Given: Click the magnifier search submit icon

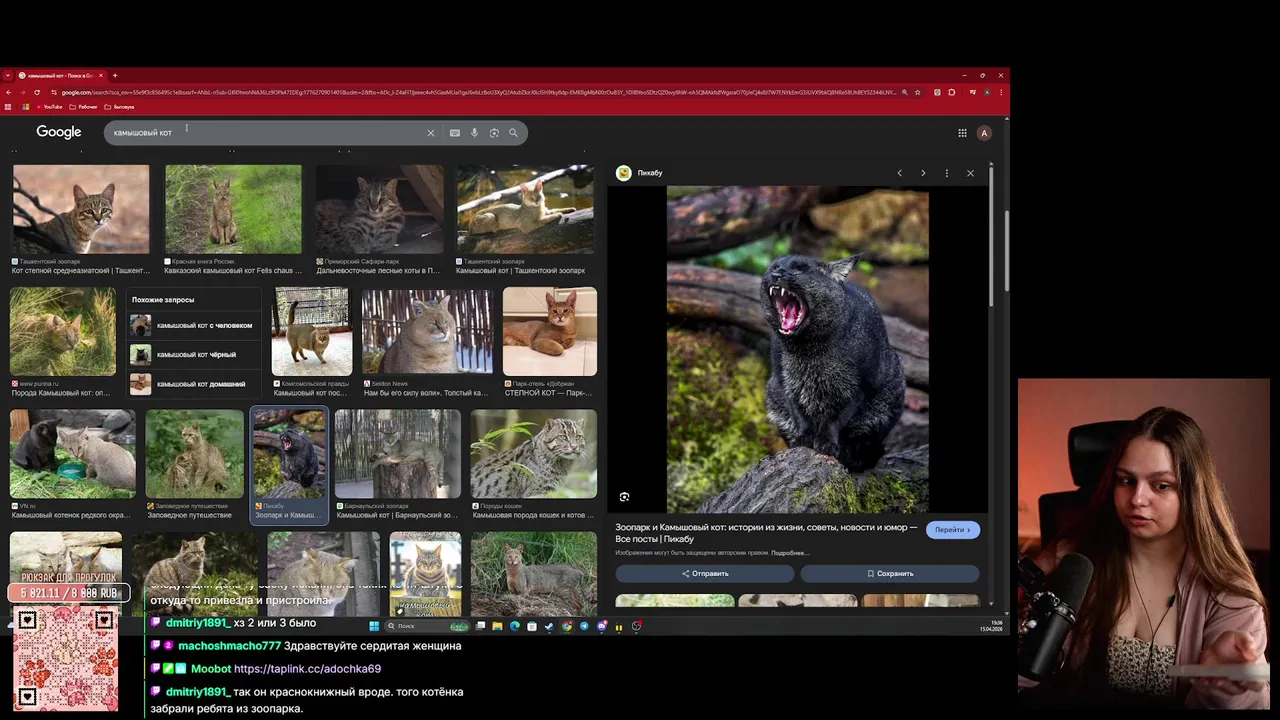Looking at the screenshot, I should point(513,133).
